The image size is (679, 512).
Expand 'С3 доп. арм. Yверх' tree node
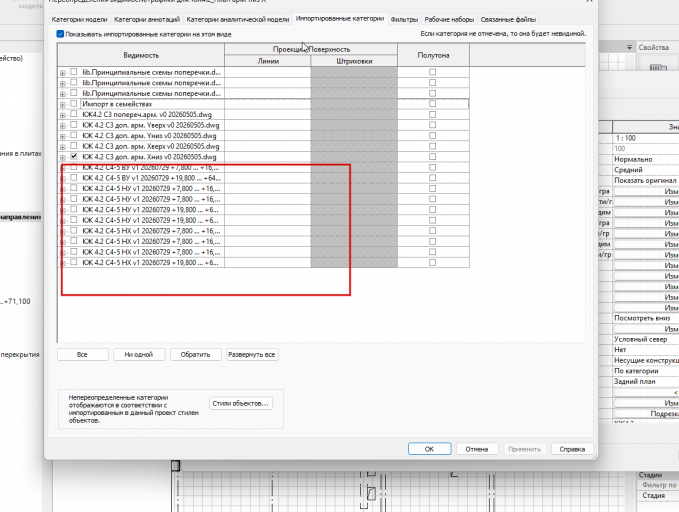[63, 126]
